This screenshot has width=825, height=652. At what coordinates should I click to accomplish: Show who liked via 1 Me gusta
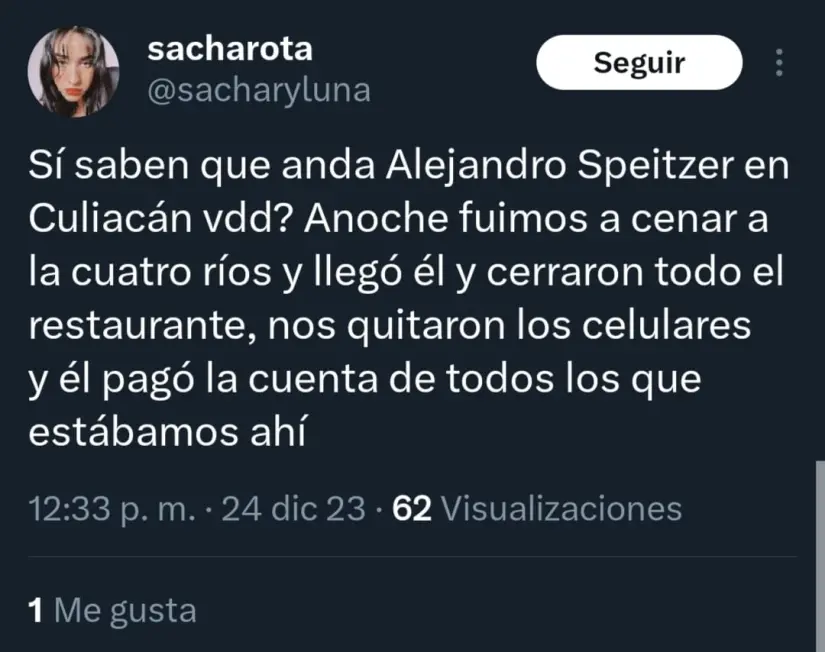[x=112, y=610]
